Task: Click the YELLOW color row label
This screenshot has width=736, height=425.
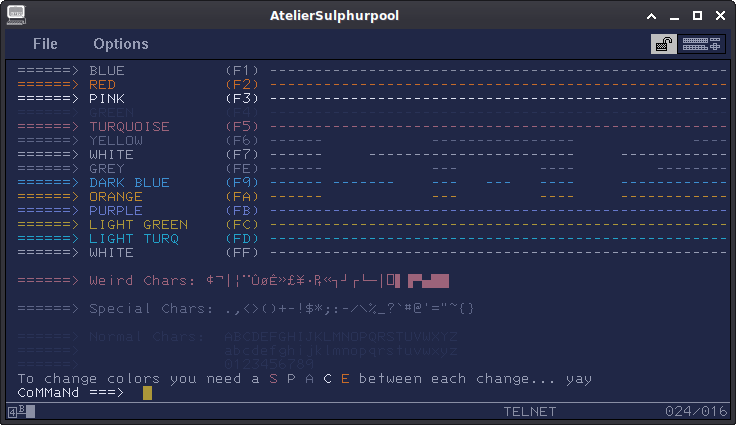Action: (x=116, y=140)
